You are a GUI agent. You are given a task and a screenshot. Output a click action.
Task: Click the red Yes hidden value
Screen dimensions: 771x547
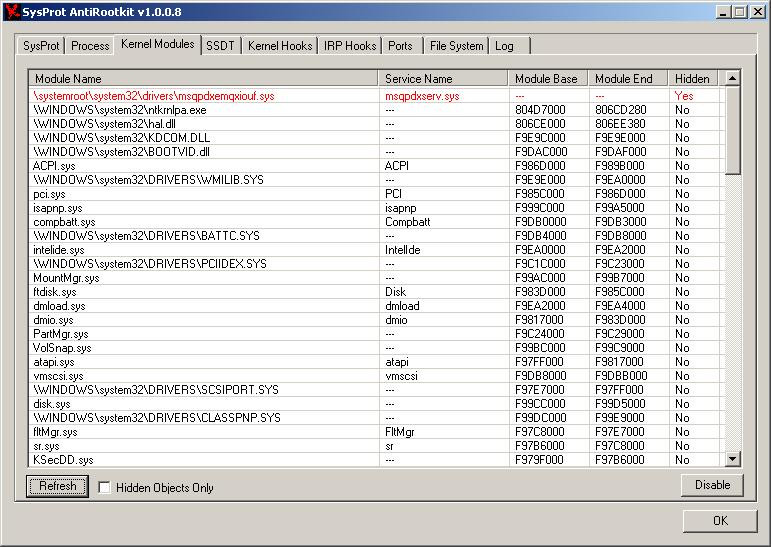tap(684, 96)
